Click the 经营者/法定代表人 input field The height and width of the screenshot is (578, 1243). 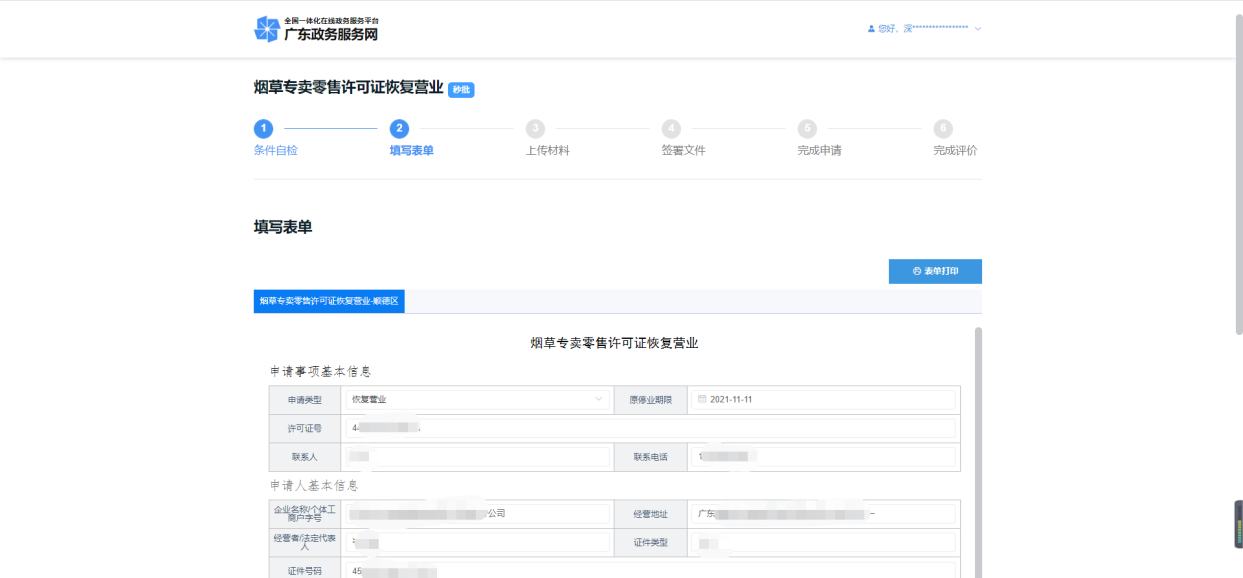(478, 543)
